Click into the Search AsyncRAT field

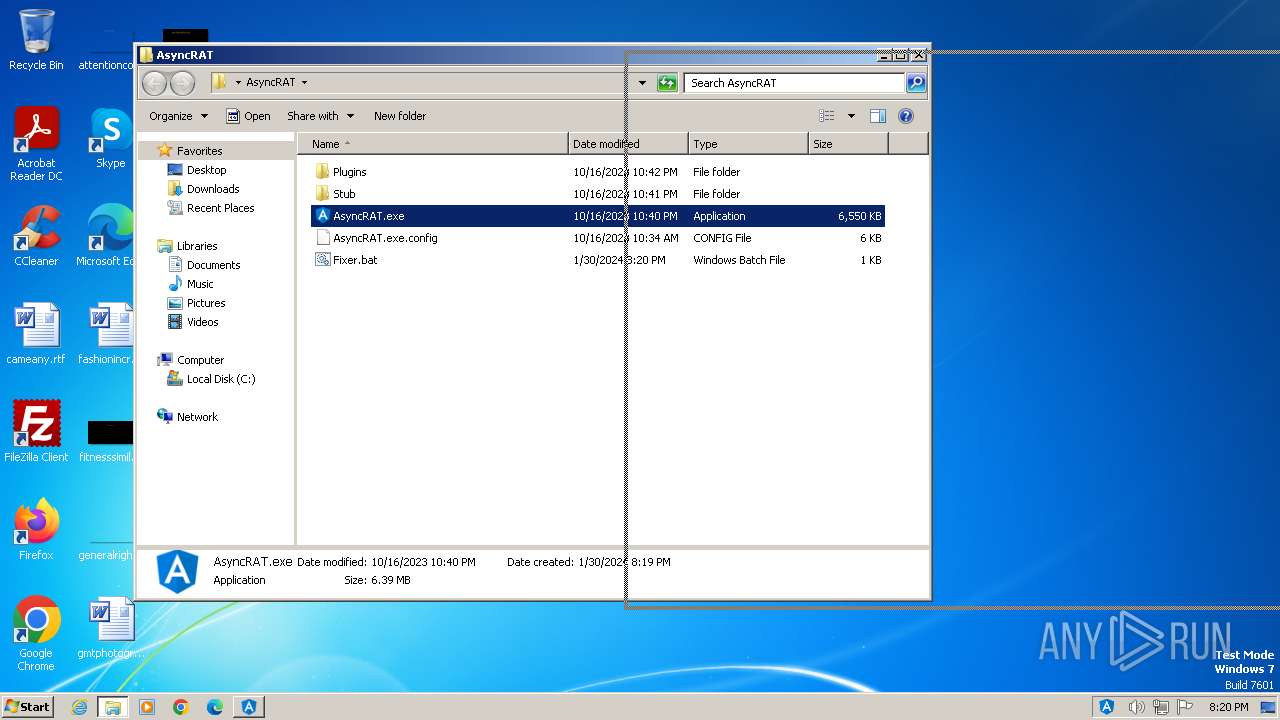point(795,83)
